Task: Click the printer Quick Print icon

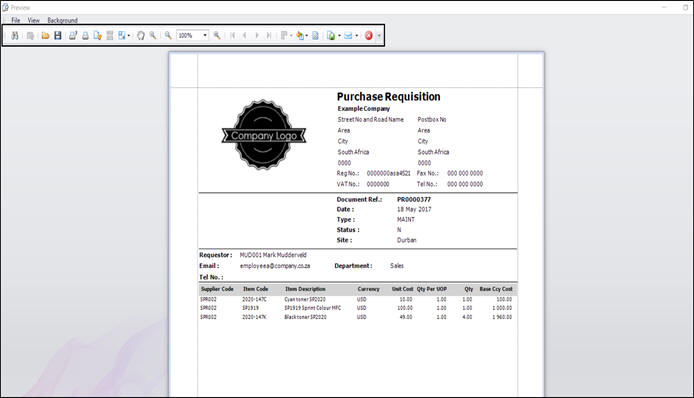Action: [x=85, y=35]
